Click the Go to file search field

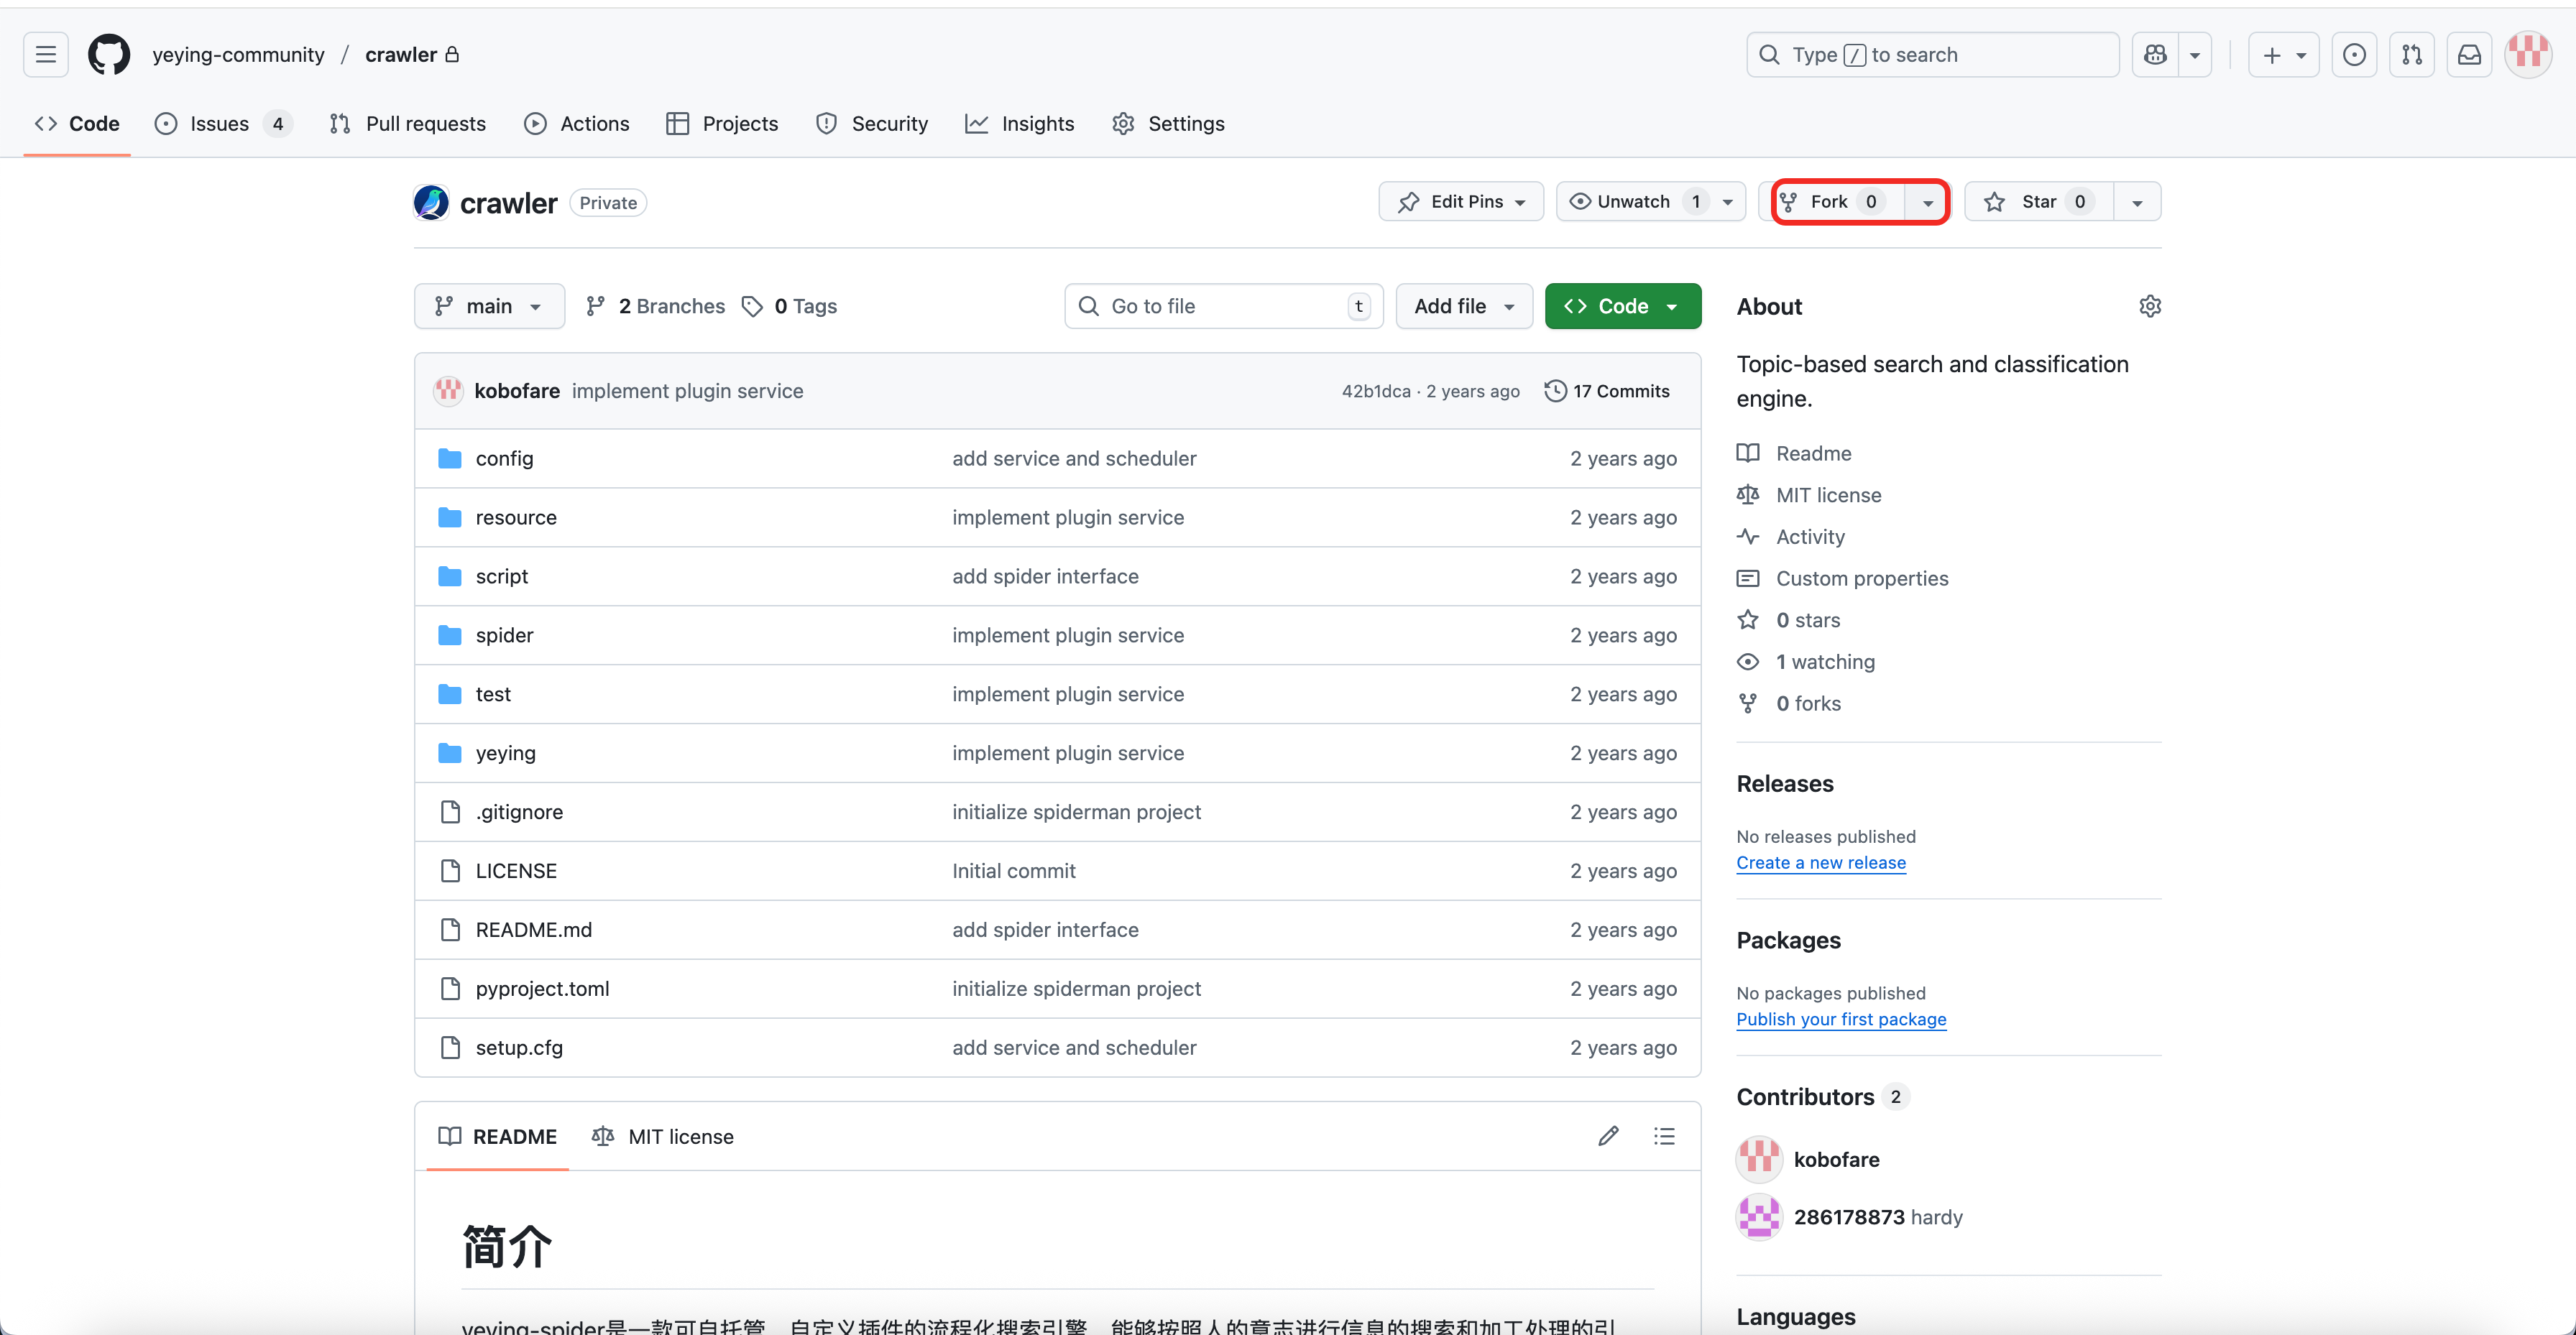coord(1222,306)
